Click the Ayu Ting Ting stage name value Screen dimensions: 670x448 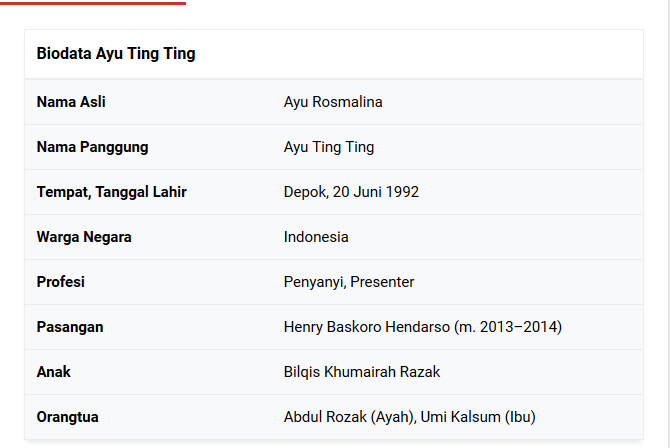(329, 147)
